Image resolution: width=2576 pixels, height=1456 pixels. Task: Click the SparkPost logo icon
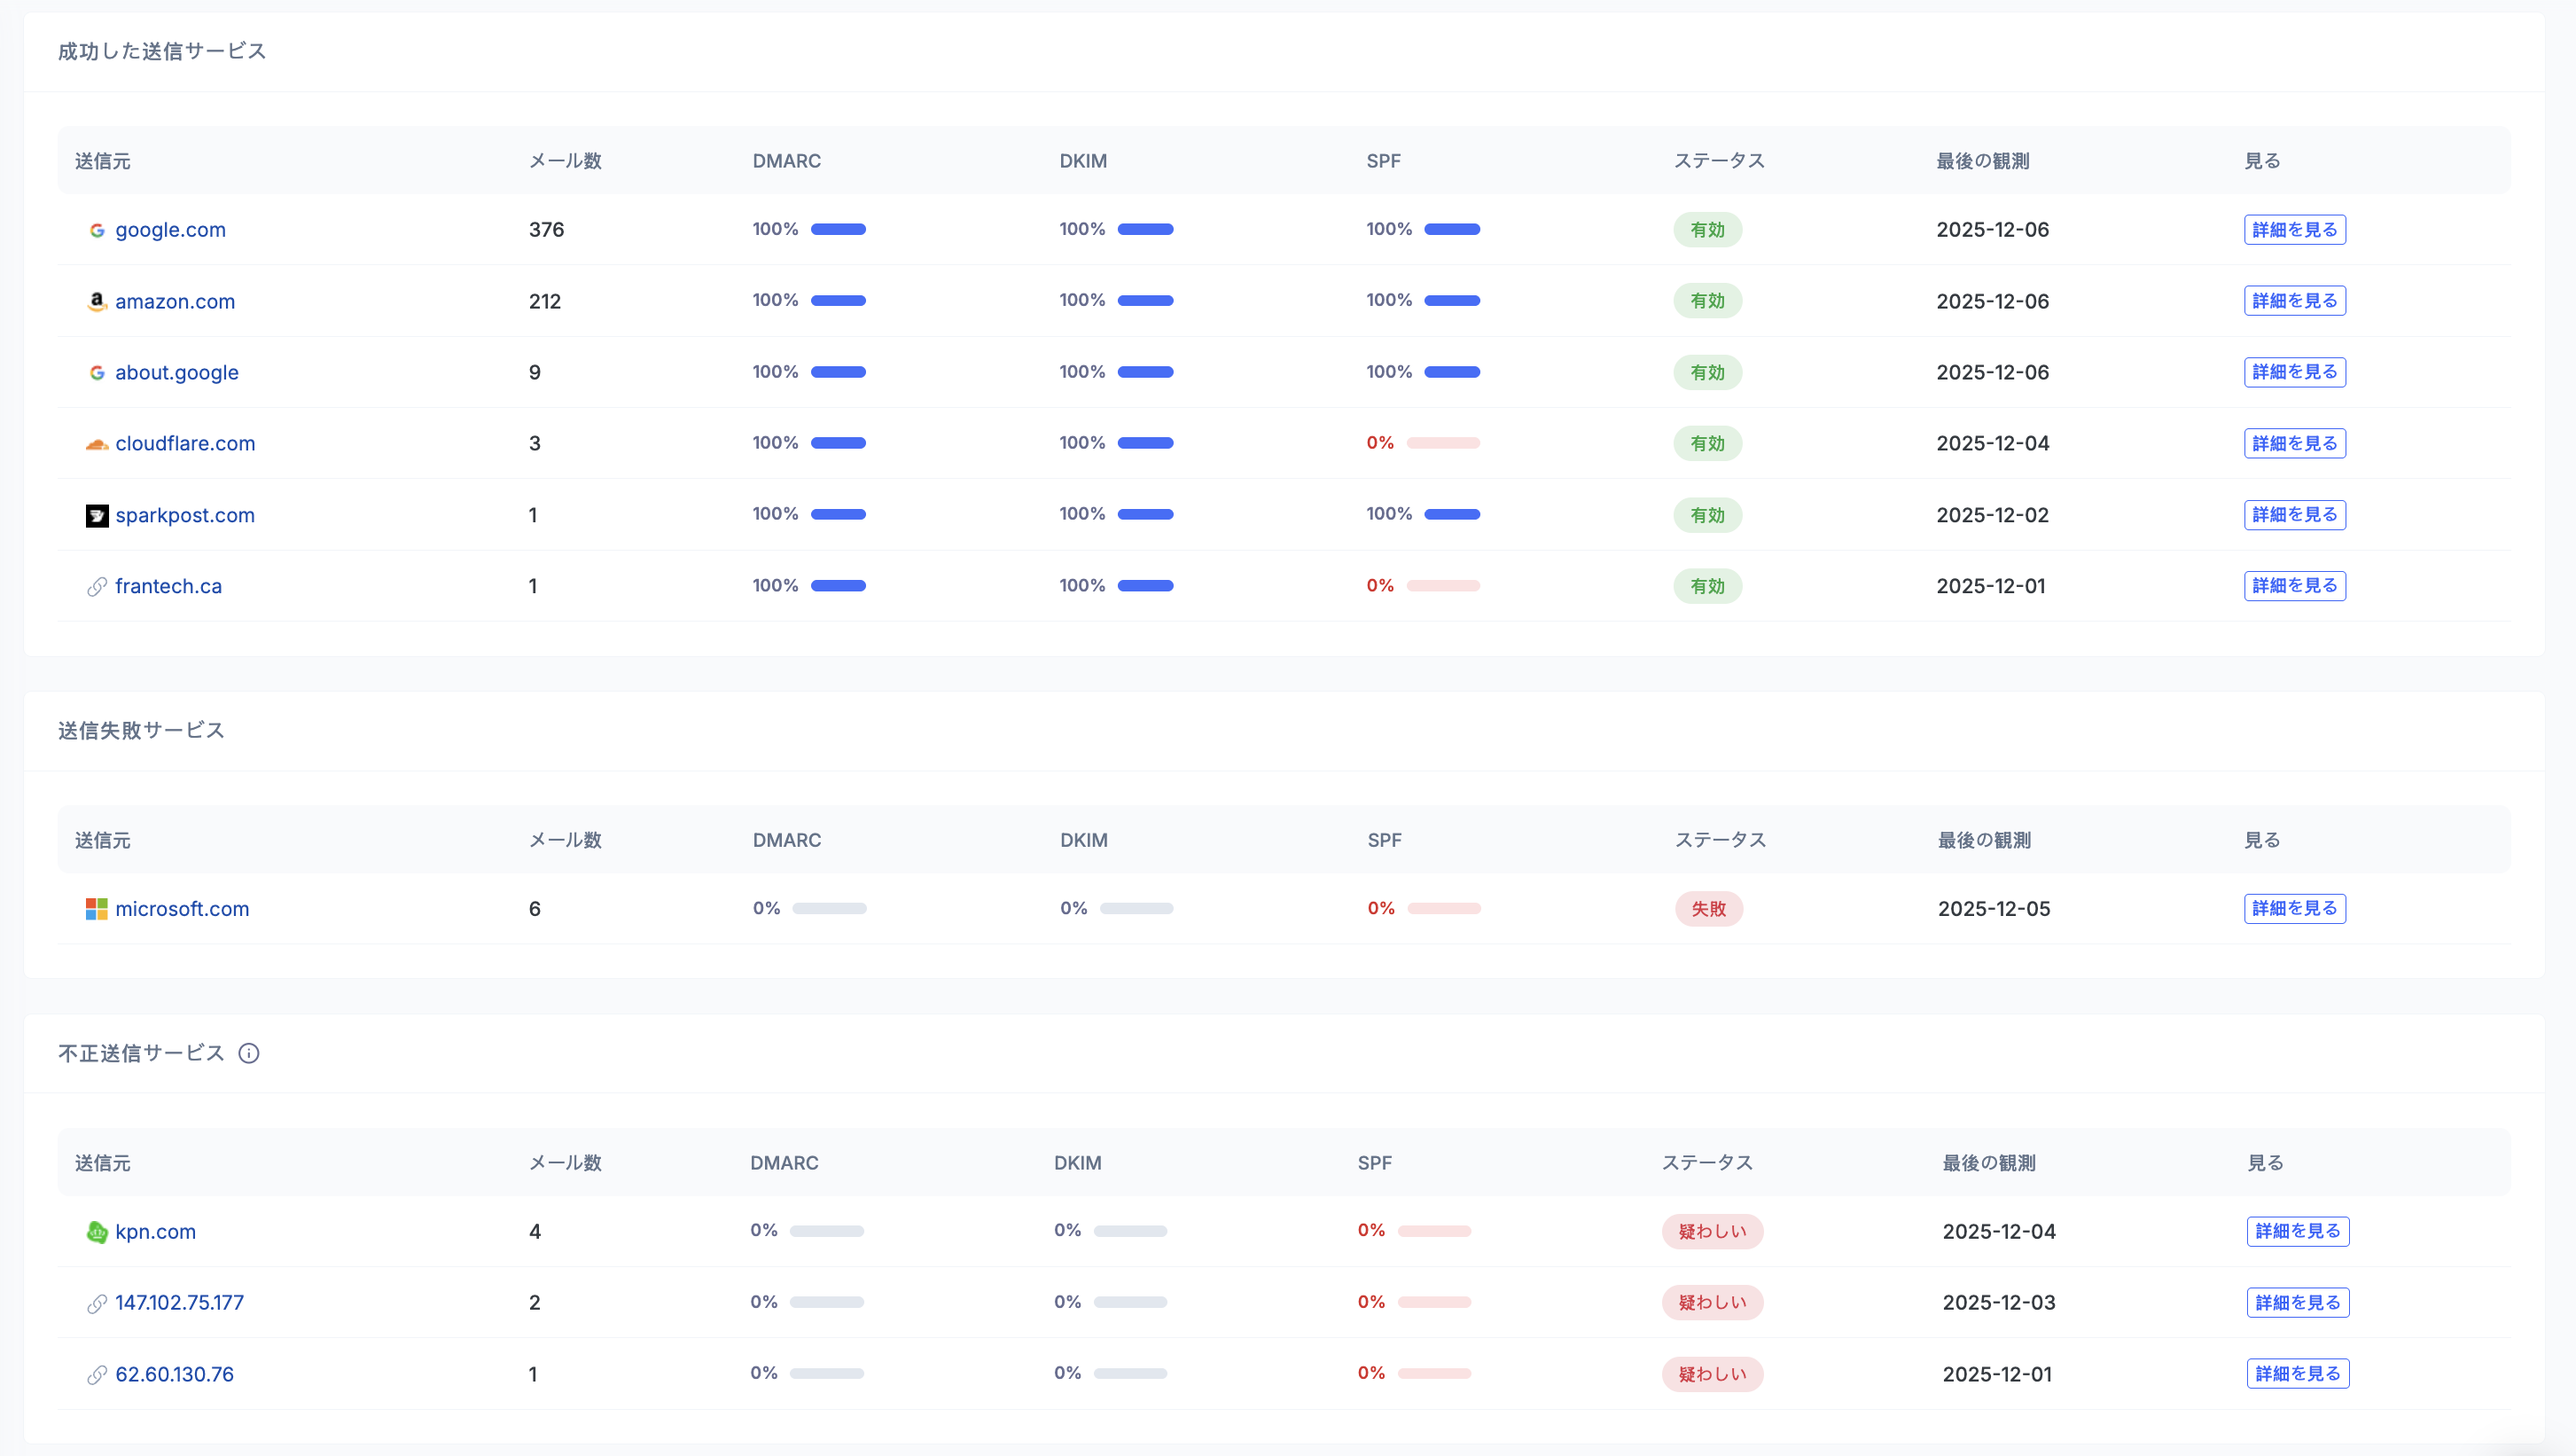pyautogui.click(x=97, y=515)
